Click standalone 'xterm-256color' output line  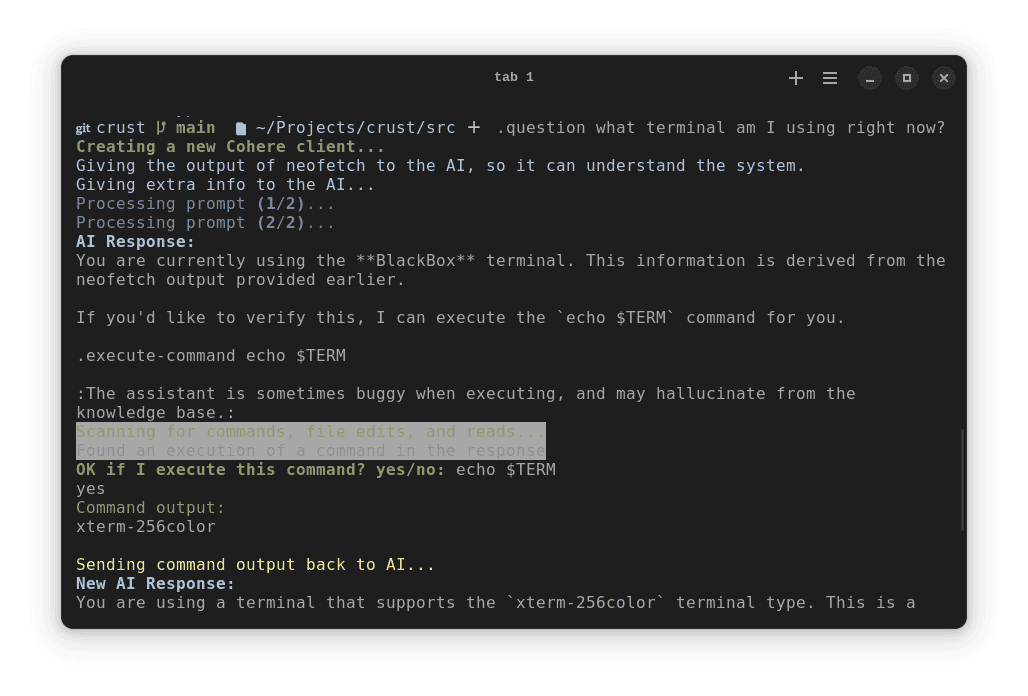click(x=146, y=527)
